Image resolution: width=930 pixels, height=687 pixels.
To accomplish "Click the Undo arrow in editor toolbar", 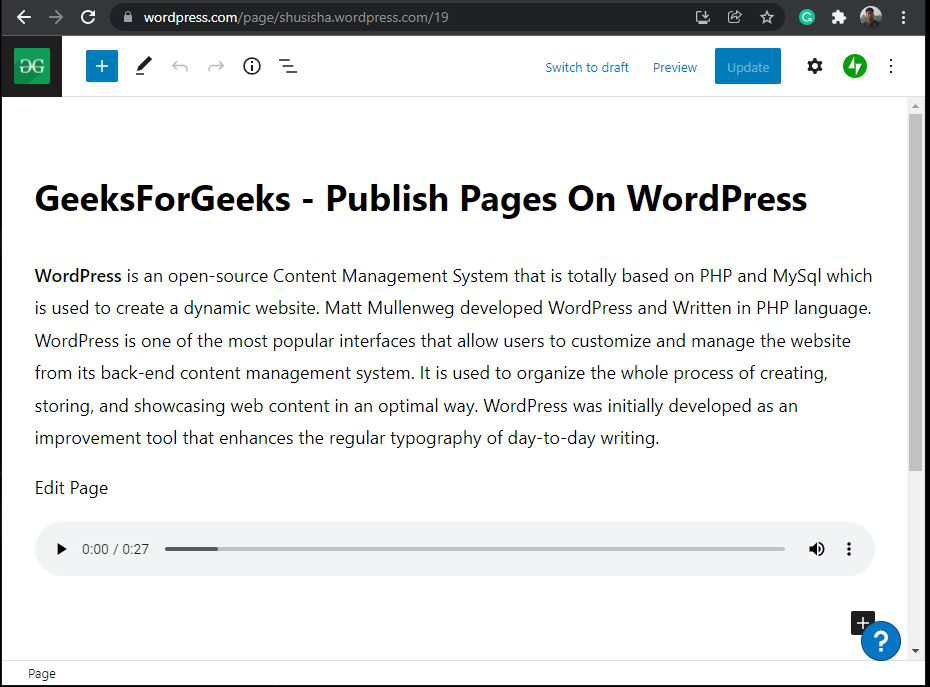I will tap(180, 66).
